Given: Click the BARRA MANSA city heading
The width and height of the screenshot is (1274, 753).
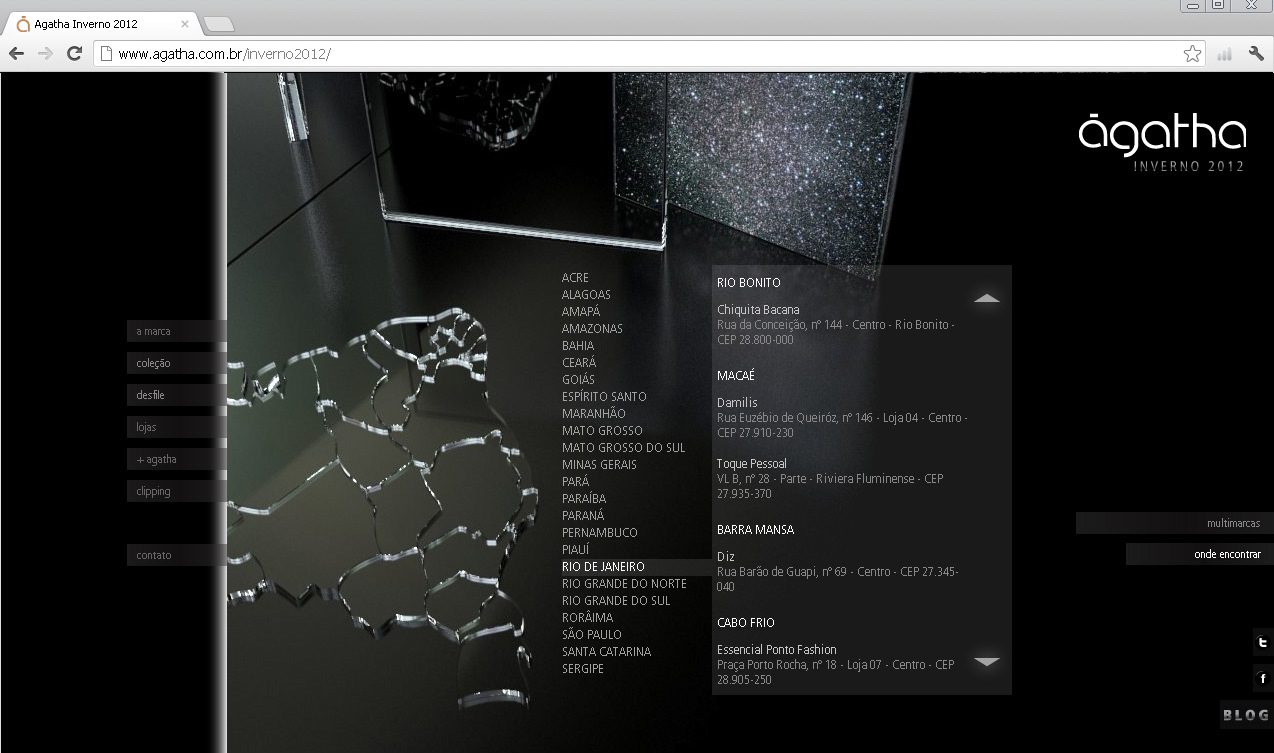Looking at the screenshot, I should point(755,530).
